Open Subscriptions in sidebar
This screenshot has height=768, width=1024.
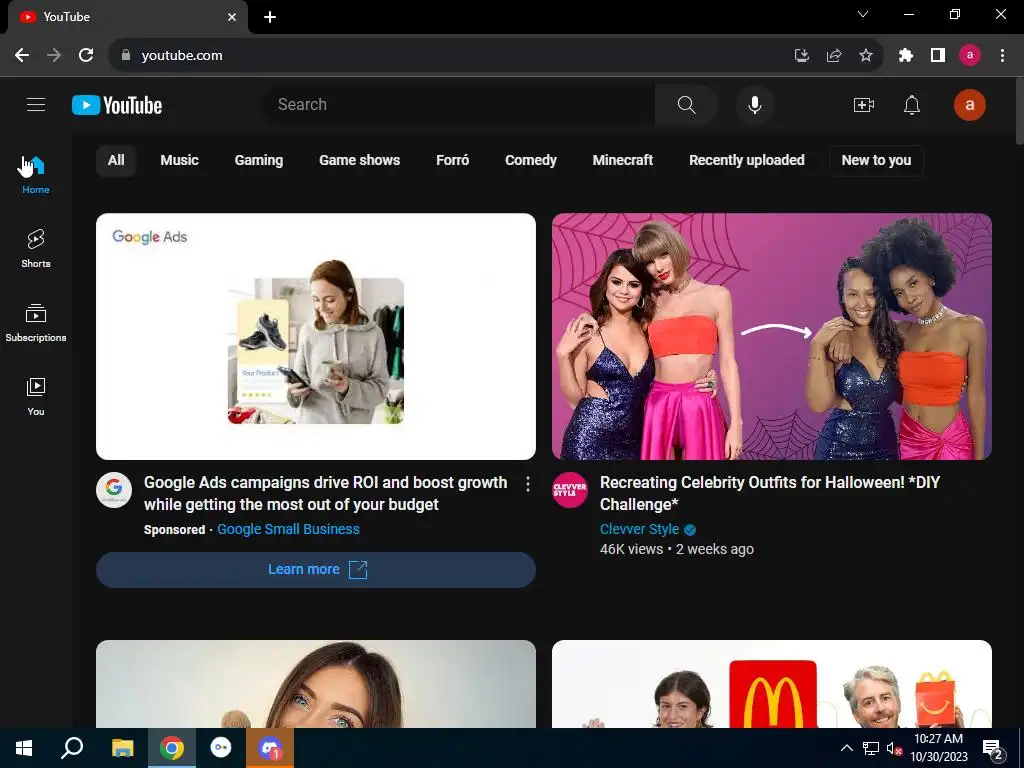coord(36,323)
